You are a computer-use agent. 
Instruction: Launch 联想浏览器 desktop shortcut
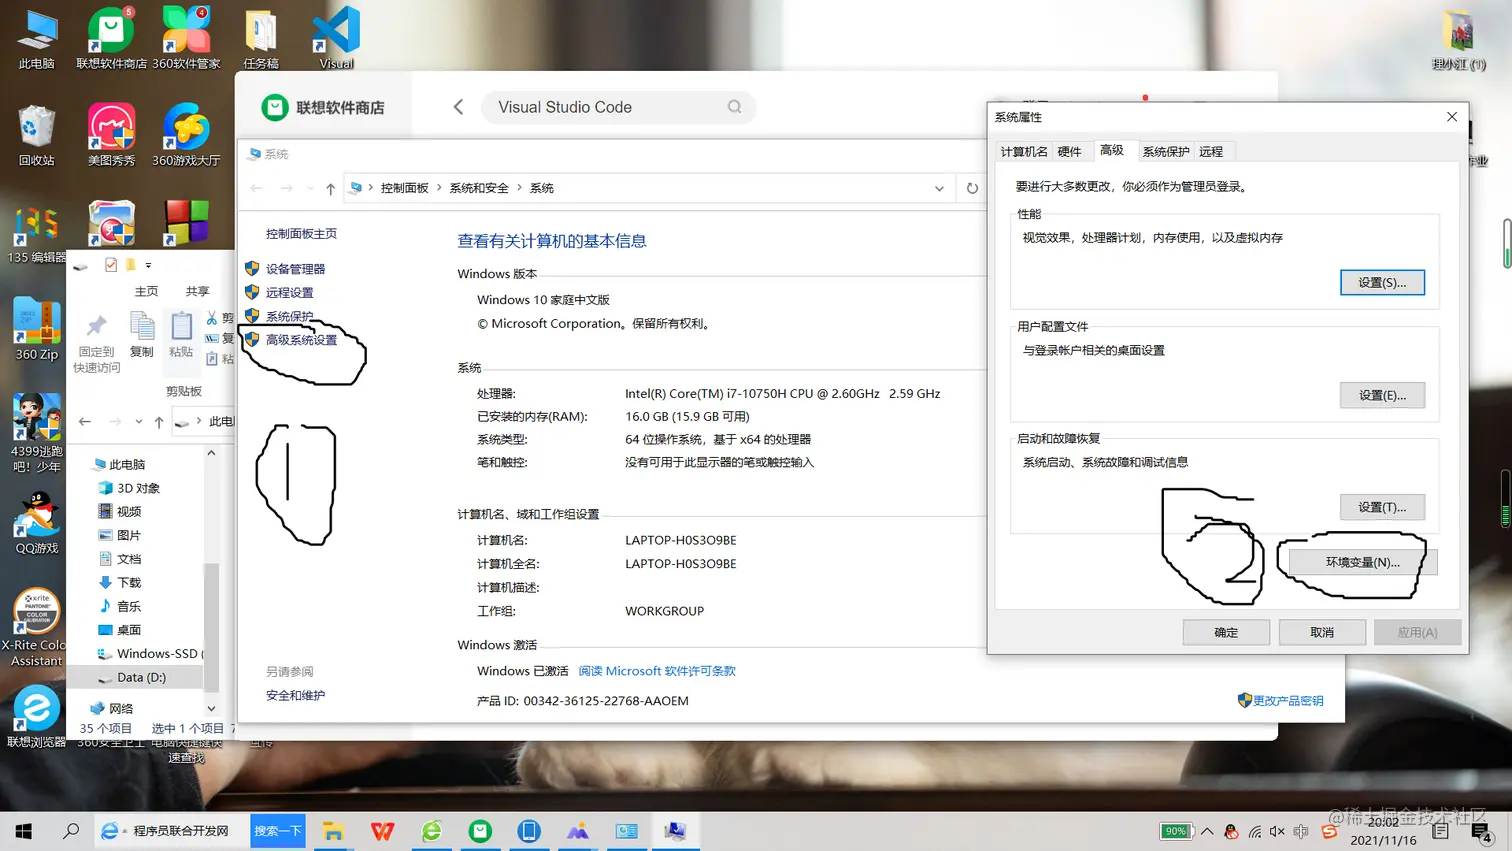click(37, 716)
